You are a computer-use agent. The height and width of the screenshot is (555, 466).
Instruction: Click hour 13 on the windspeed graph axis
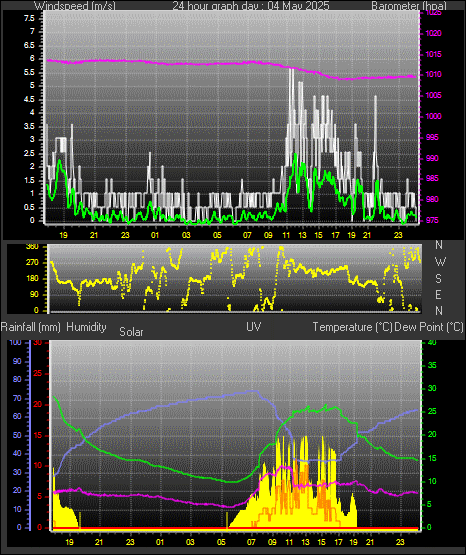click(x=302, y=235)
